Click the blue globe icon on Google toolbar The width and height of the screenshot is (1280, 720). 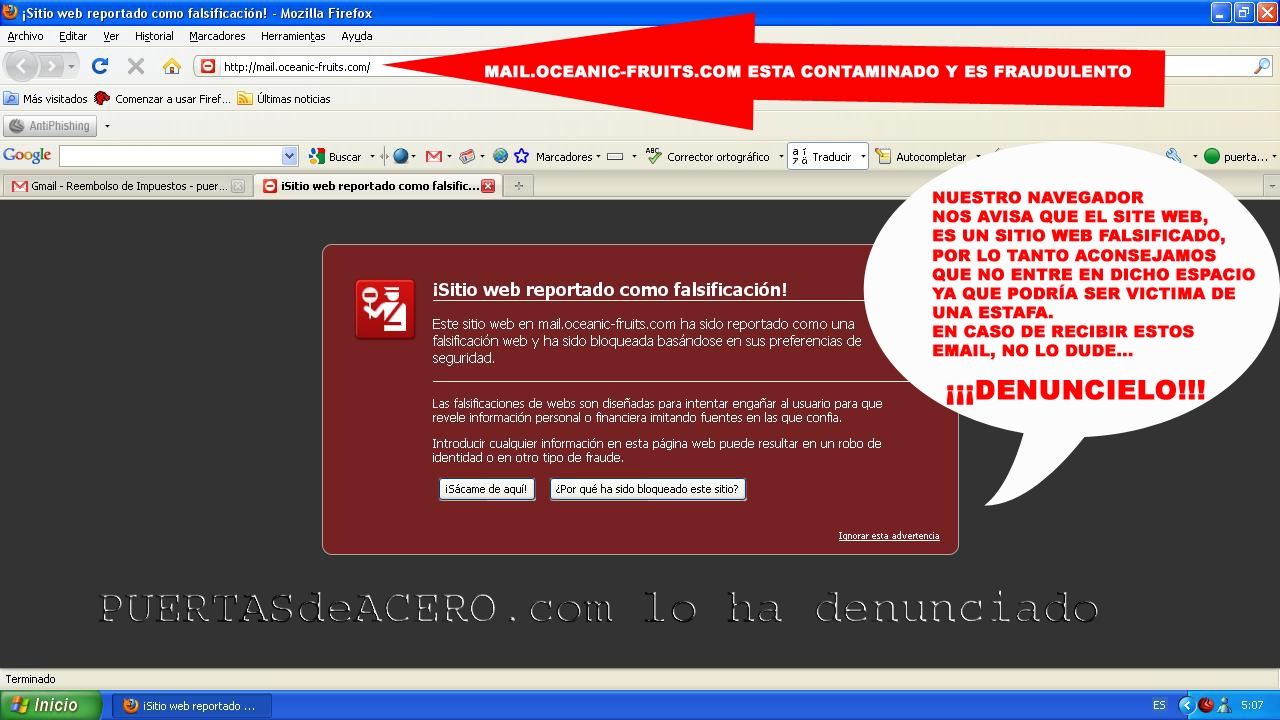pos(401,156)
